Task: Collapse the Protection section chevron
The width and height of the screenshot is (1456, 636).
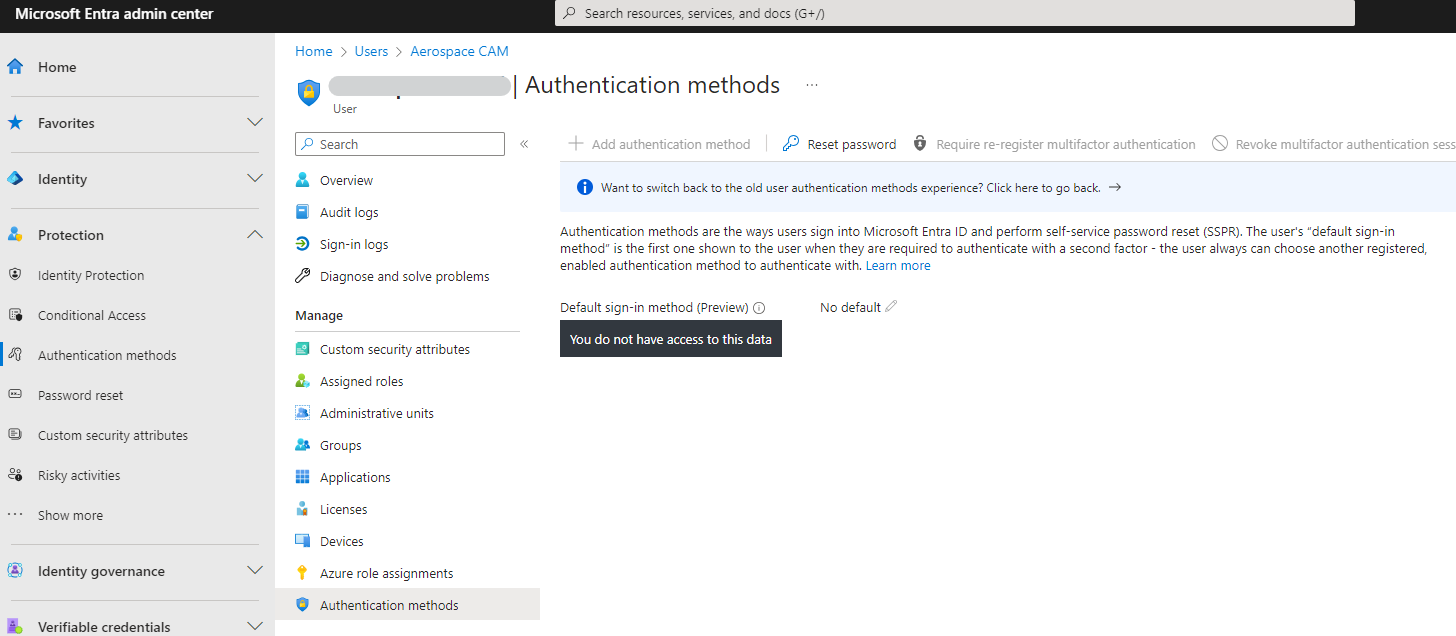Action: [255, 235]
